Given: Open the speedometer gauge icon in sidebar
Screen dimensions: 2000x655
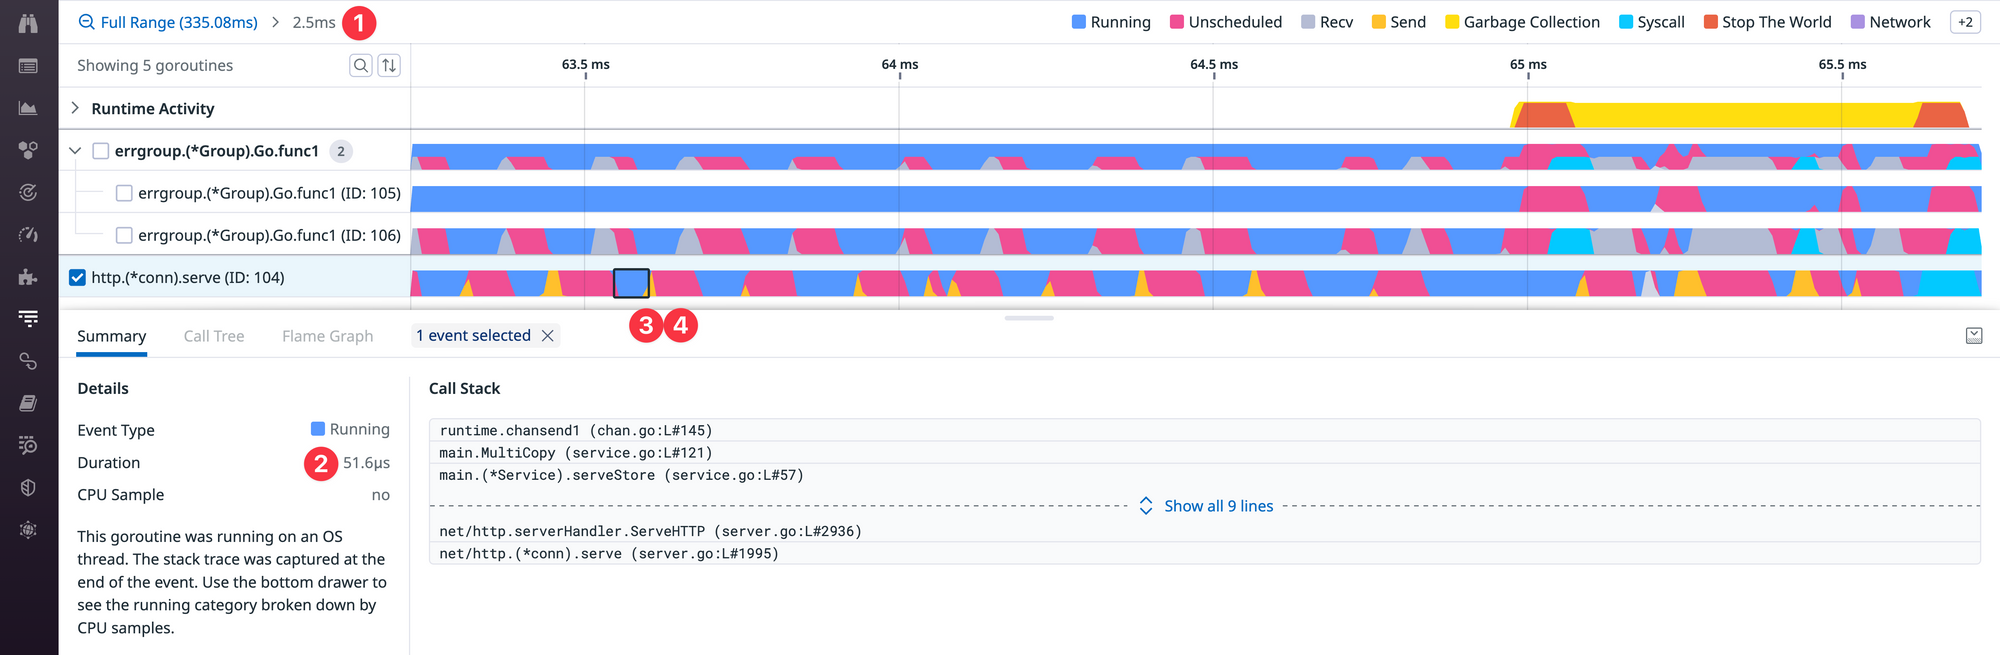Looking at the screenshot, I should point(28,234).
